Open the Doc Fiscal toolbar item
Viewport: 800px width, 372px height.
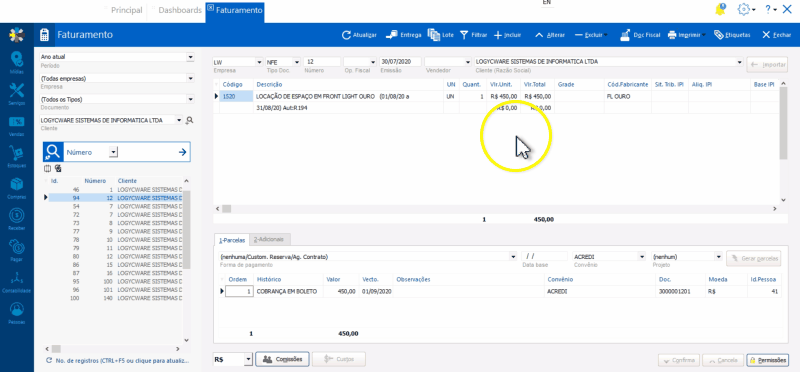[x=640, y=35]
